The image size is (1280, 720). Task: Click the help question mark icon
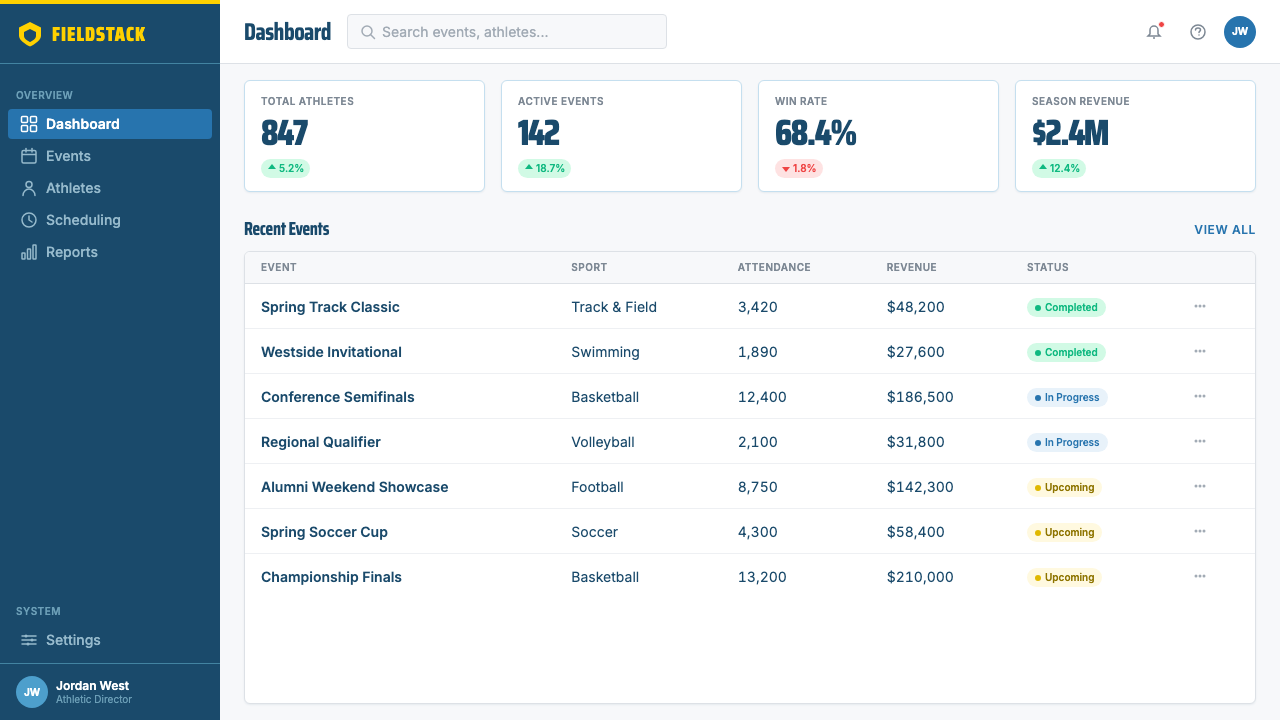pyautogui.click(x=1198, y=32)
